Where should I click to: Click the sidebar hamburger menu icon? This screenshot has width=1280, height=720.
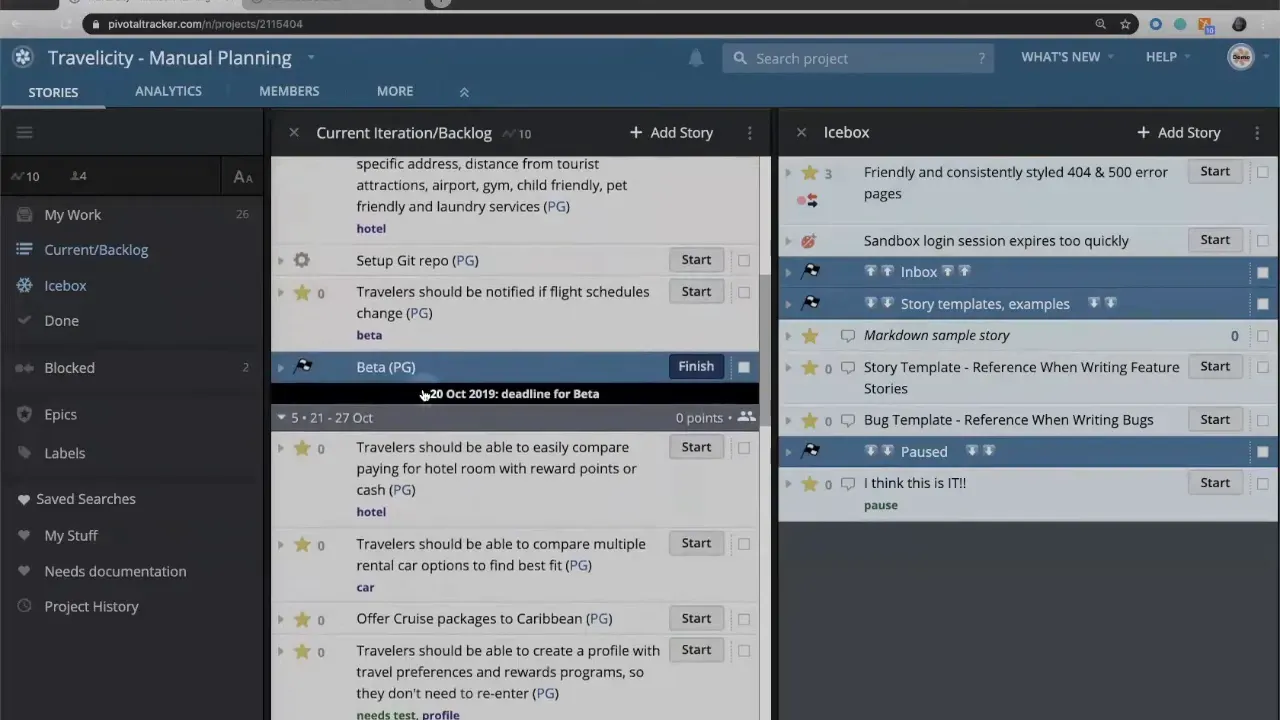click(x=24, y=132)
